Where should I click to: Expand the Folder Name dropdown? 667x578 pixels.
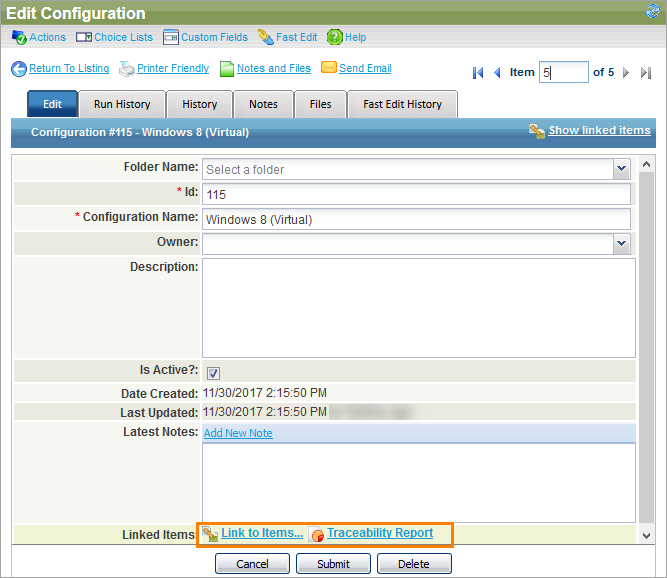pyautogui.click(x=621, y=169)
